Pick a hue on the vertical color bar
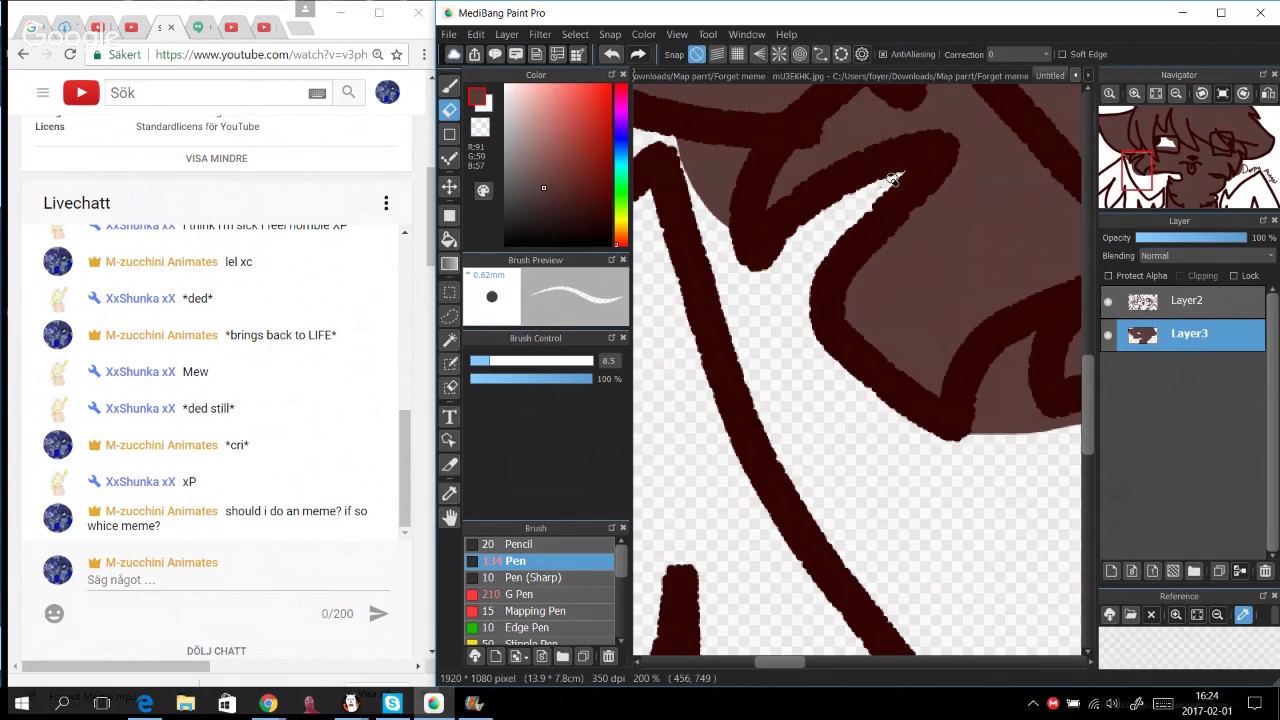The height and width of the screenshot is (720, 1280). pyautogui.click(x=621, y=165)
